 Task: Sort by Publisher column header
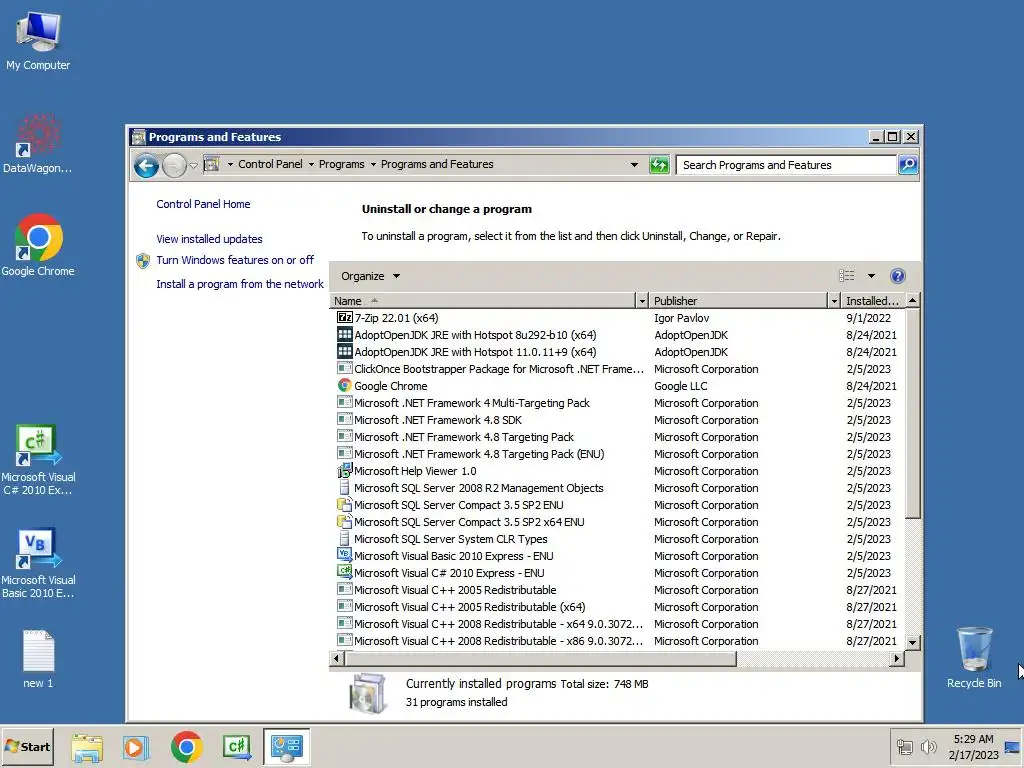[738, 300]
